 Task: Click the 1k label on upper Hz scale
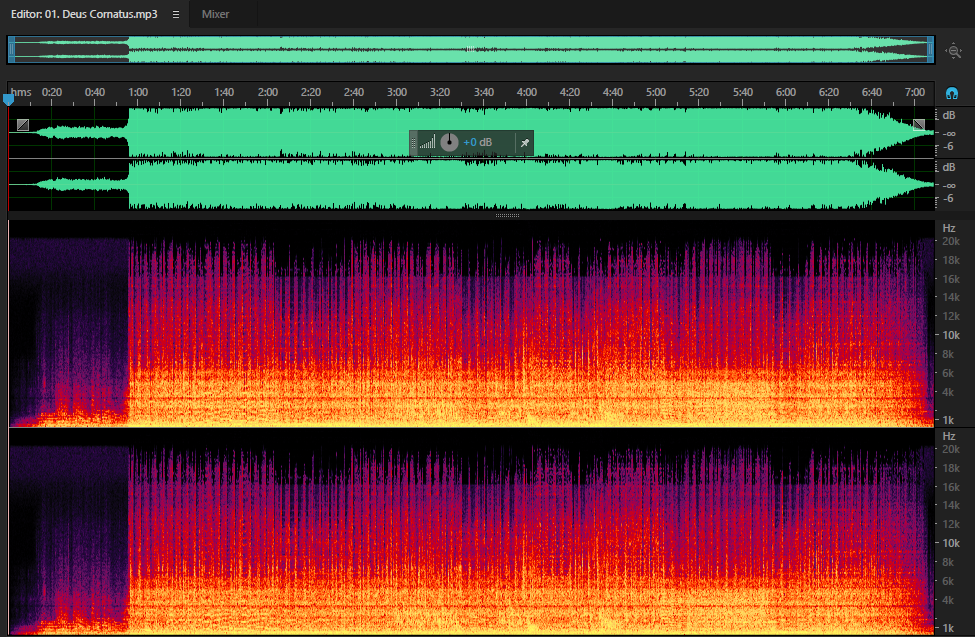[x=948, y=421]
